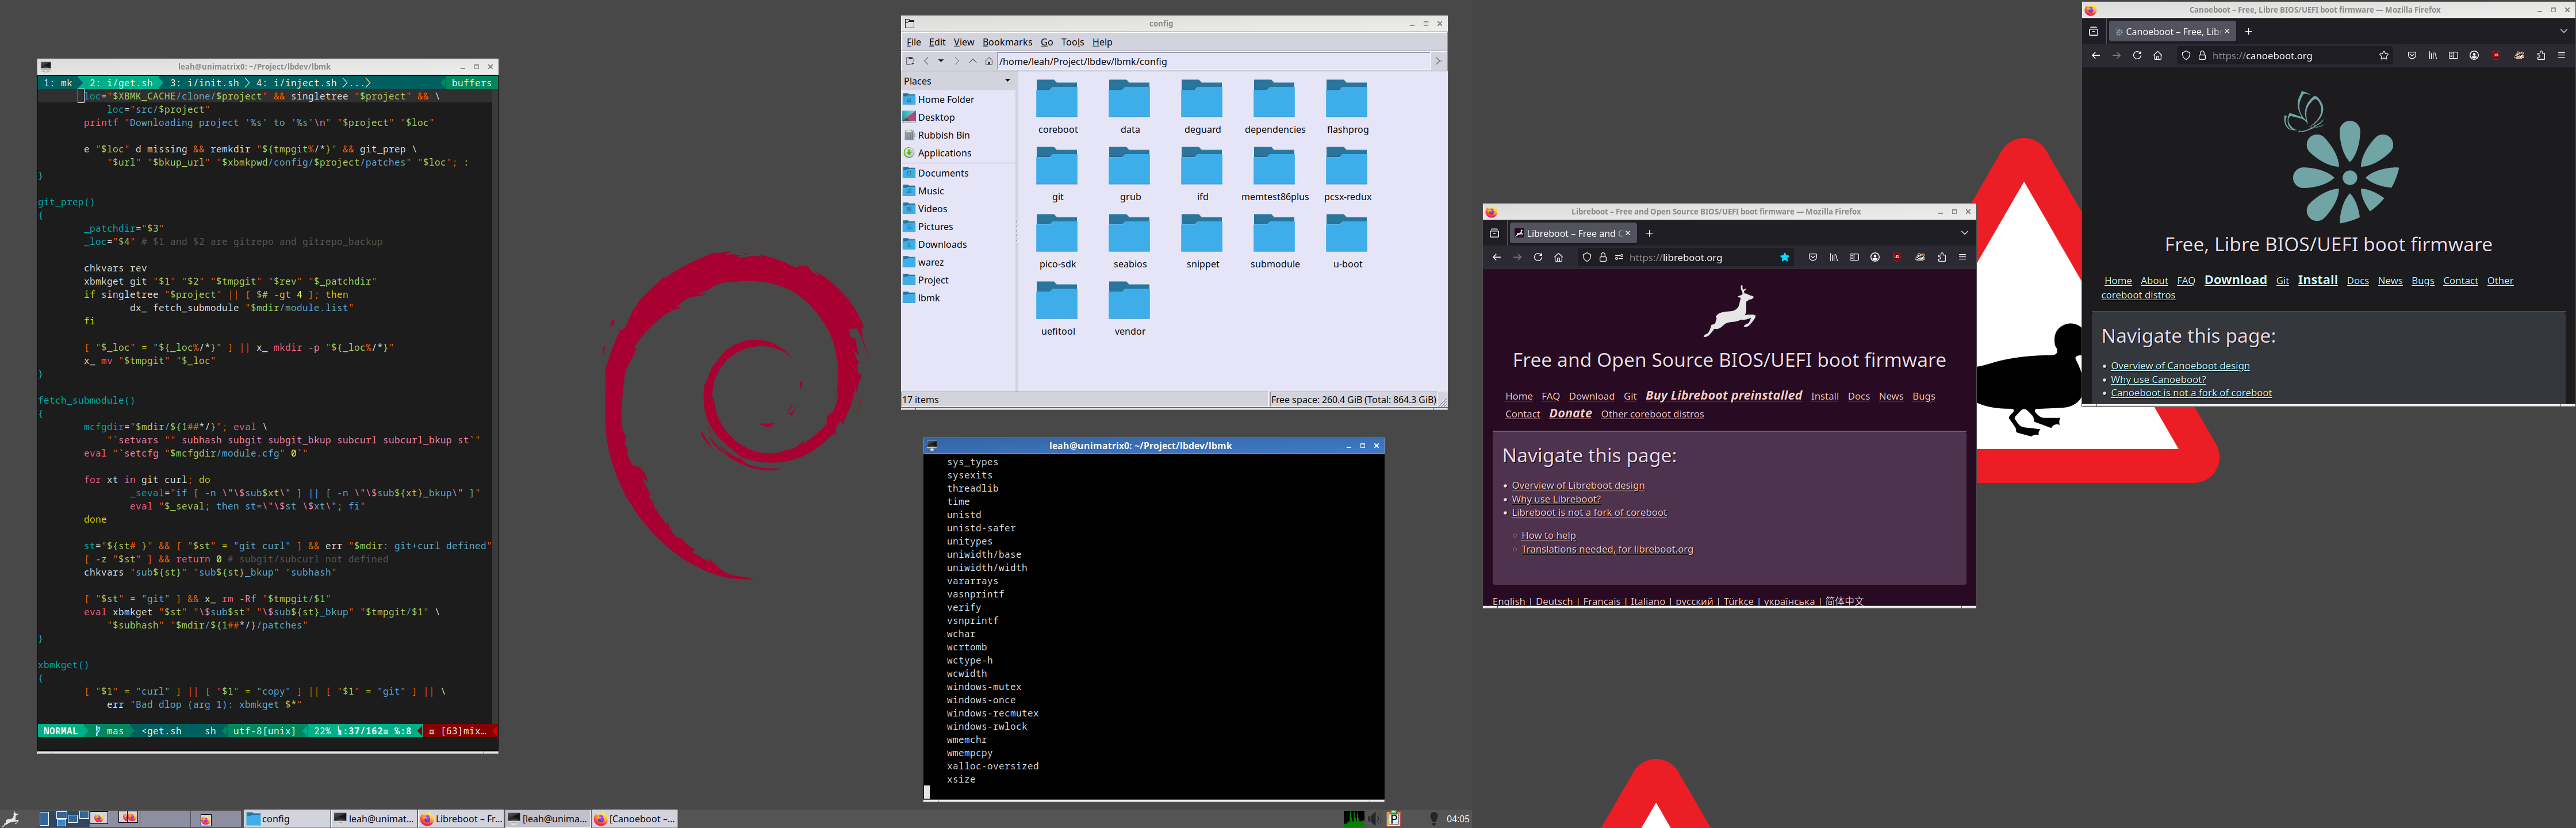Open new tab in the Canoeboot Firefox window

[2249, 31]
